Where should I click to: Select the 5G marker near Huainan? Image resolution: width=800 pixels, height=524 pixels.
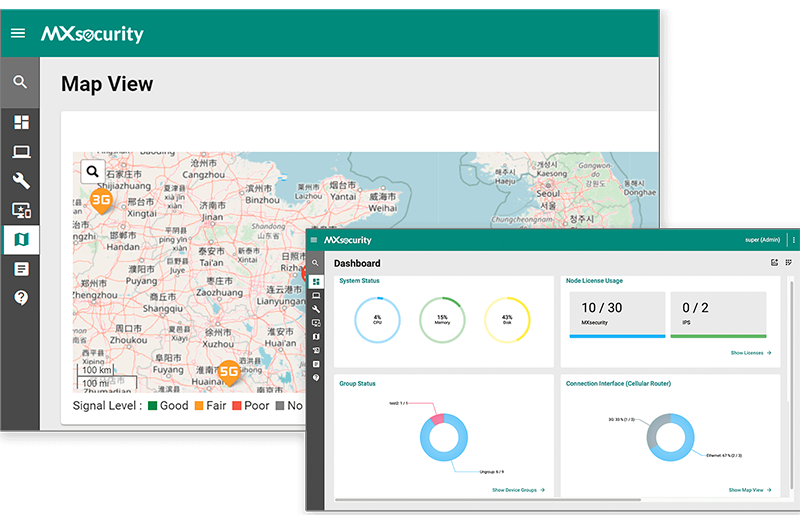229,373
